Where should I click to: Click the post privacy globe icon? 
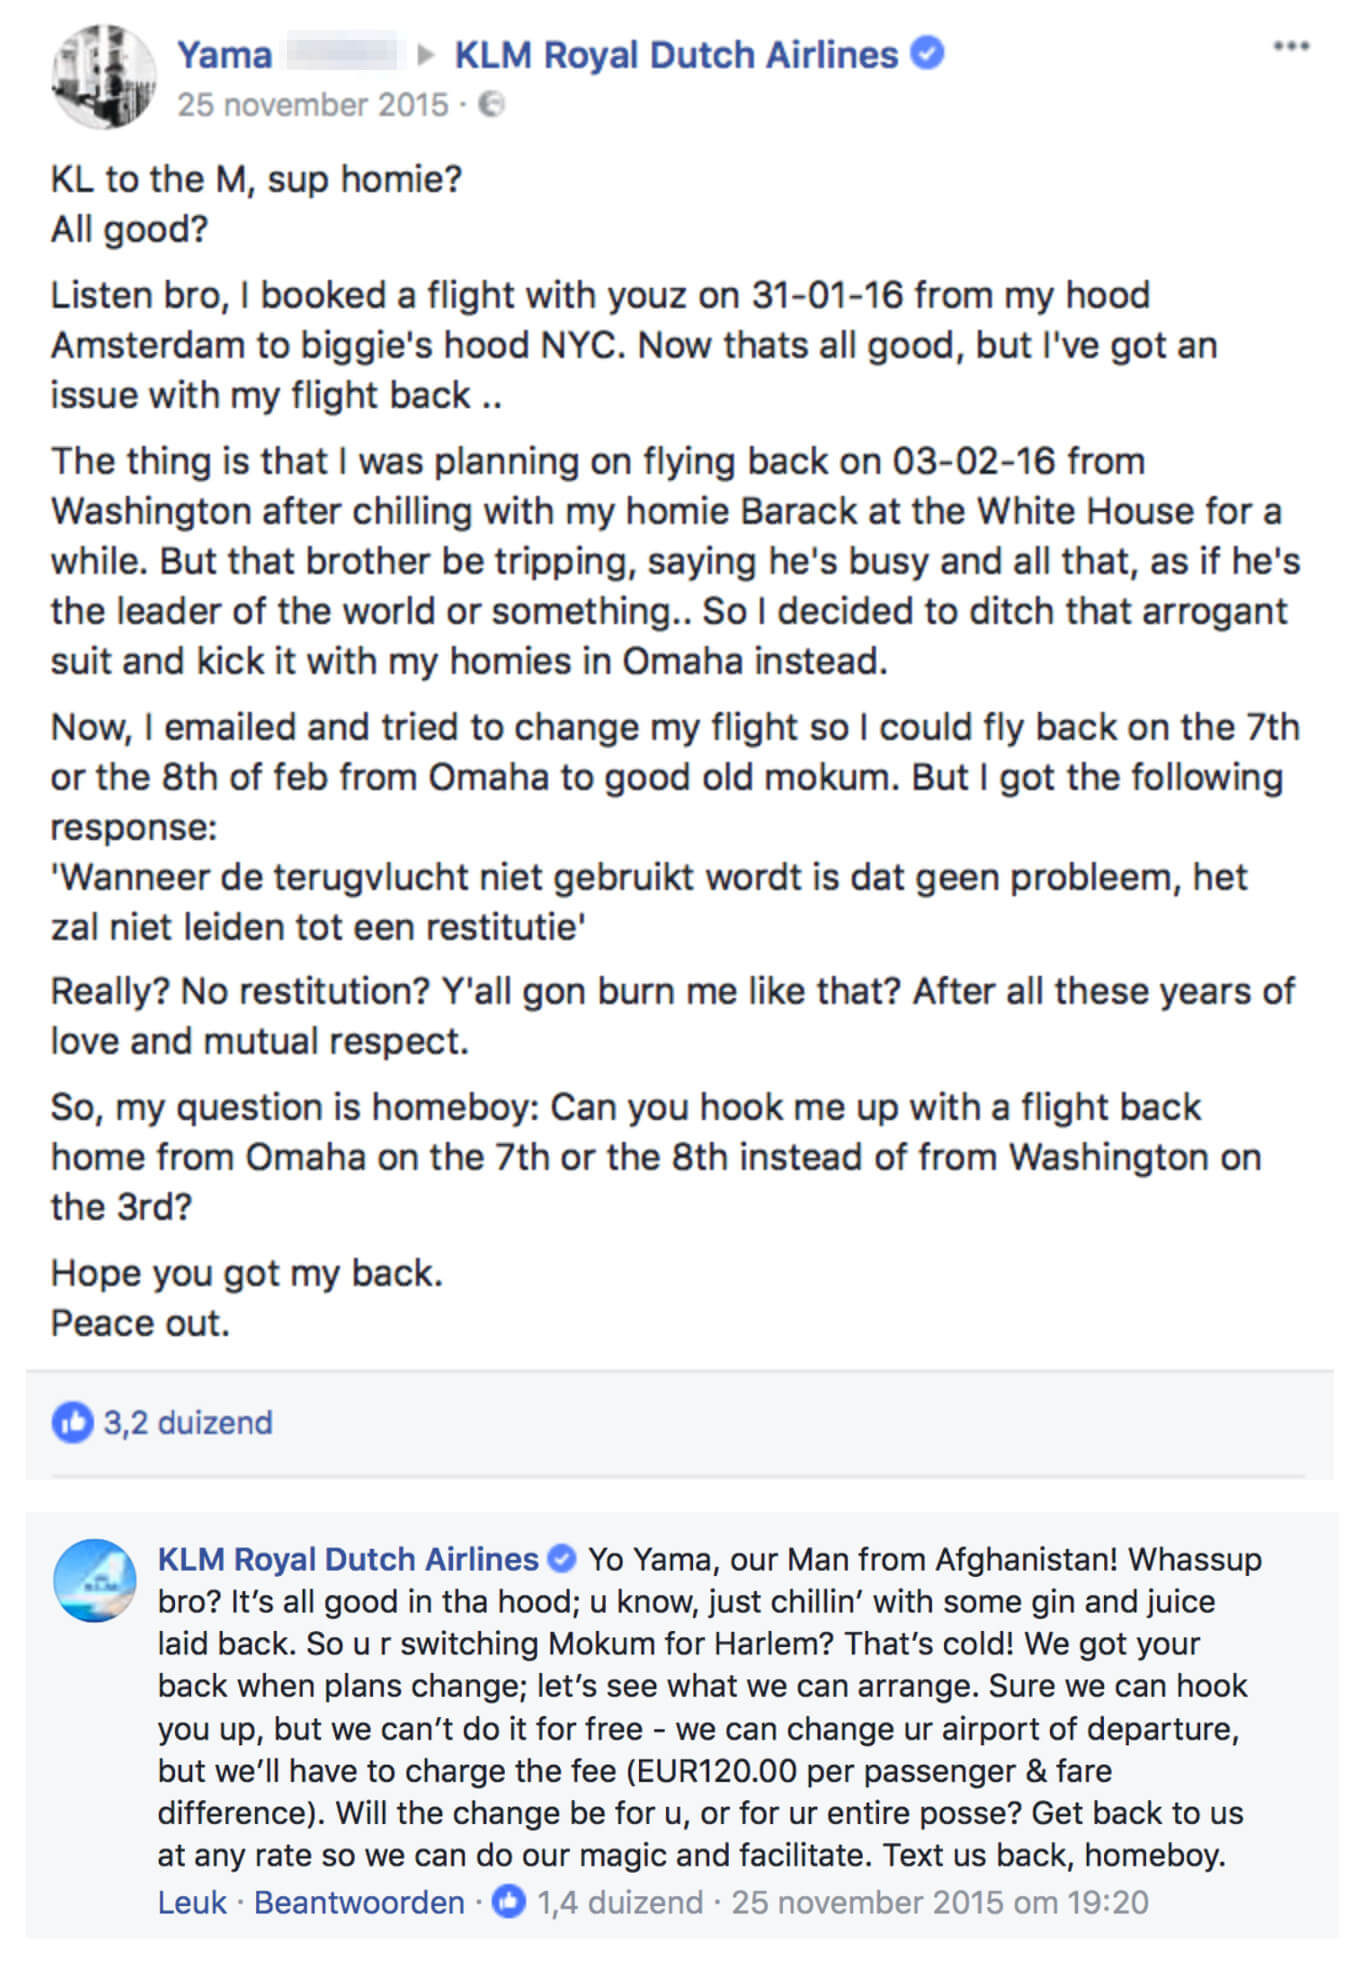coord(491,104)
